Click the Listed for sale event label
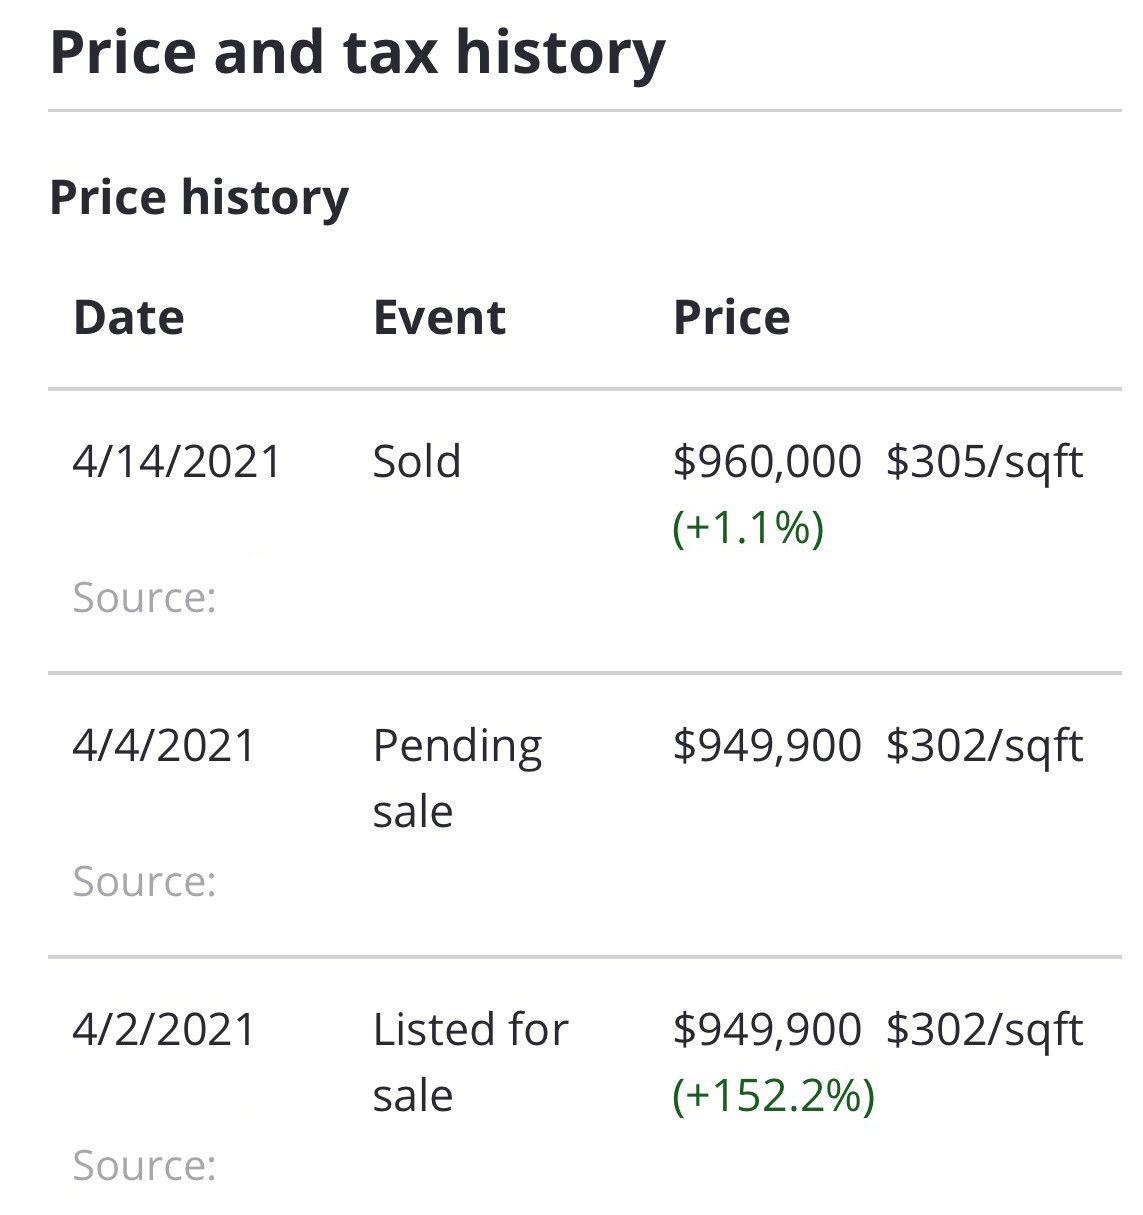 tap(470, 1063)
